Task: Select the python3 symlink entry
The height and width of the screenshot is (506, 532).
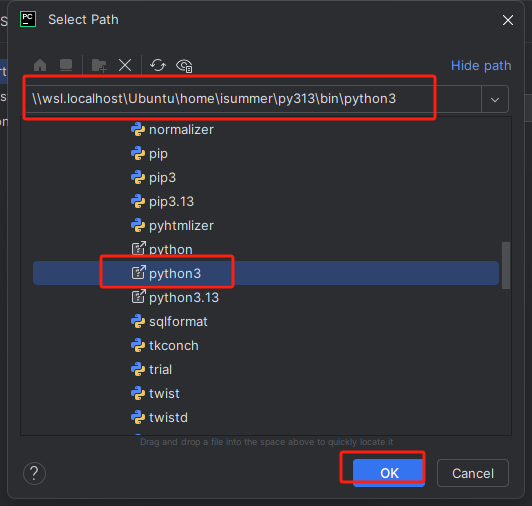Action: (x=266, y=273)
